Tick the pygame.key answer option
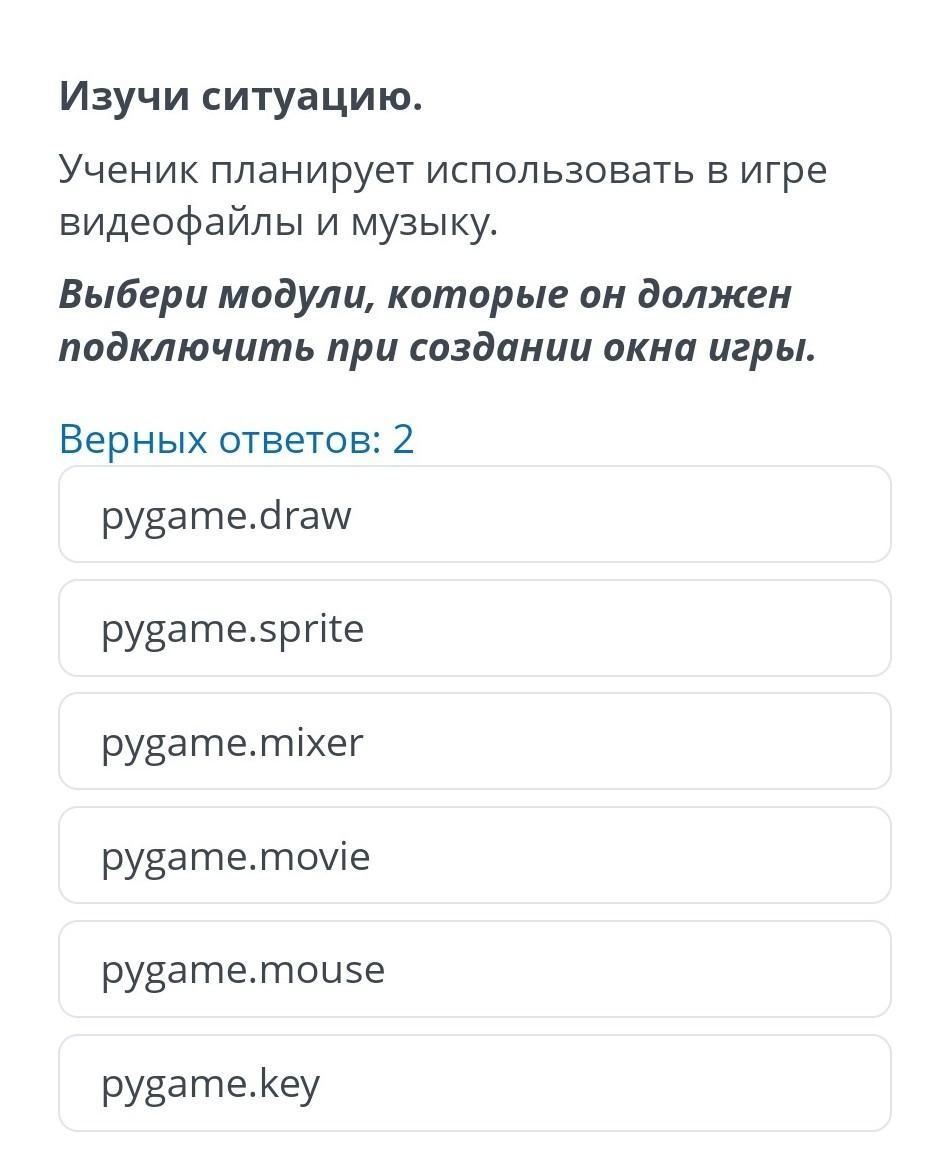 pos(474,1084)
